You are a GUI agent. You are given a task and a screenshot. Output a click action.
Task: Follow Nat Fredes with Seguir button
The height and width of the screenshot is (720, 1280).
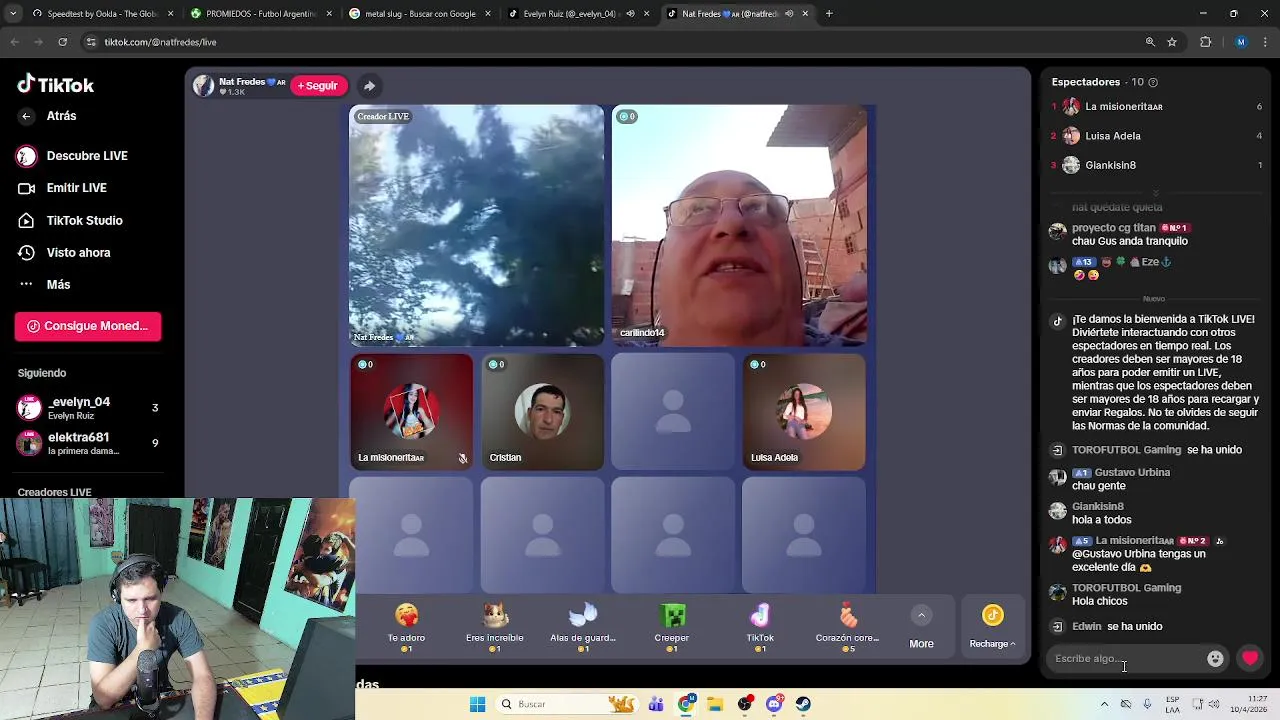pyautogui.click(x=318, y=86)
